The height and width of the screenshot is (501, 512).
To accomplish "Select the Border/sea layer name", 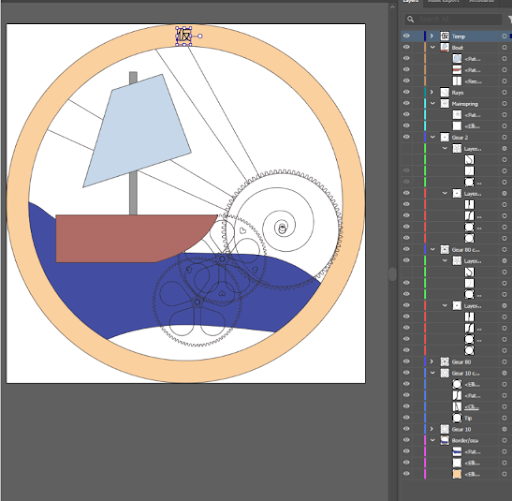I will tap(465, 441).
